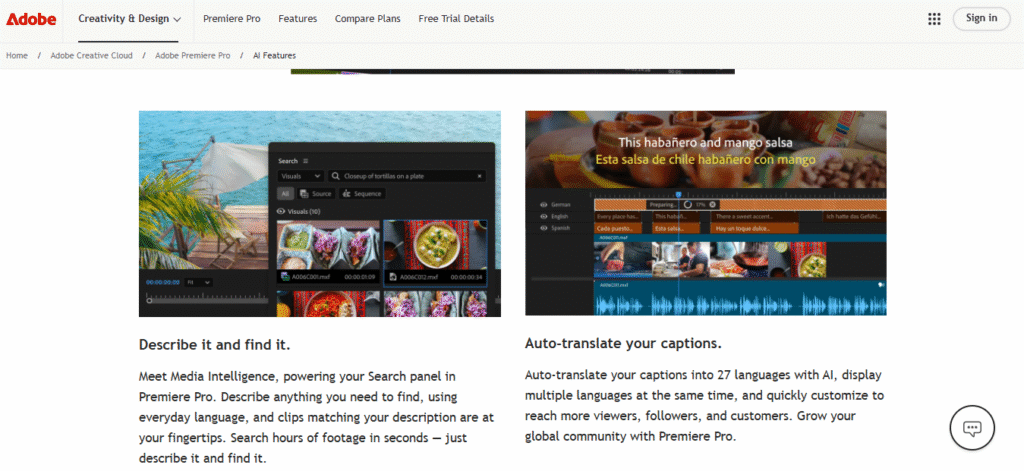Open the Adobe apps grid icon
This screenshot has height=471, width=1024.
click(x=934, y=19)
